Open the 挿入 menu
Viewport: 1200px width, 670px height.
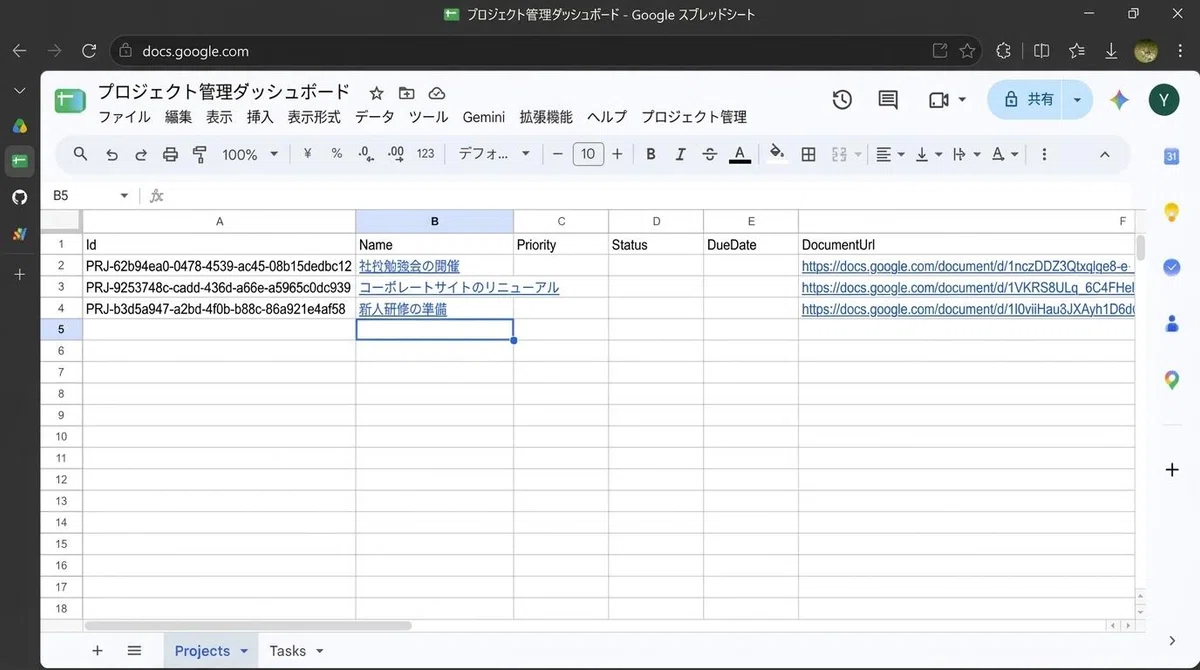point(260,117)
